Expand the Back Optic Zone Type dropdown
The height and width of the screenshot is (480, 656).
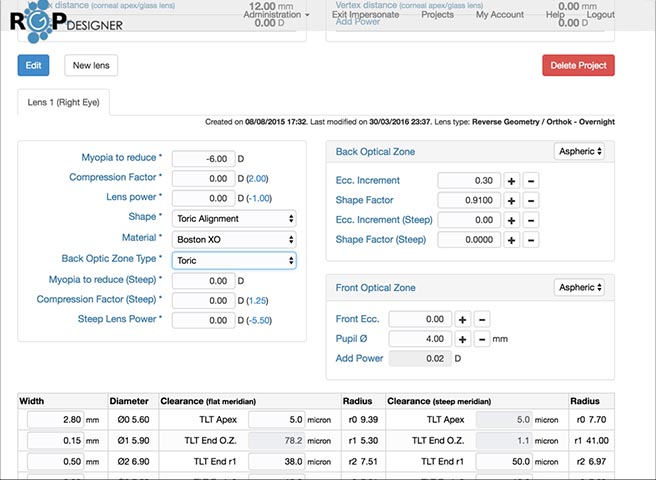pos(234,260)
